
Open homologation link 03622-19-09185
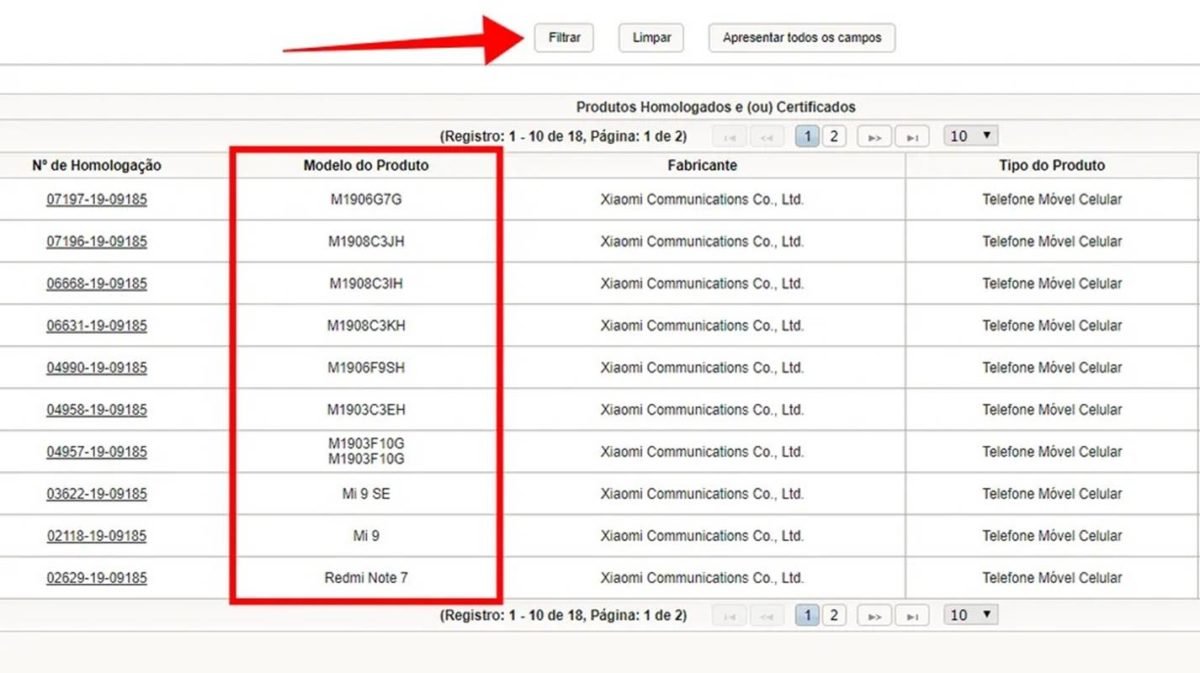97,493
